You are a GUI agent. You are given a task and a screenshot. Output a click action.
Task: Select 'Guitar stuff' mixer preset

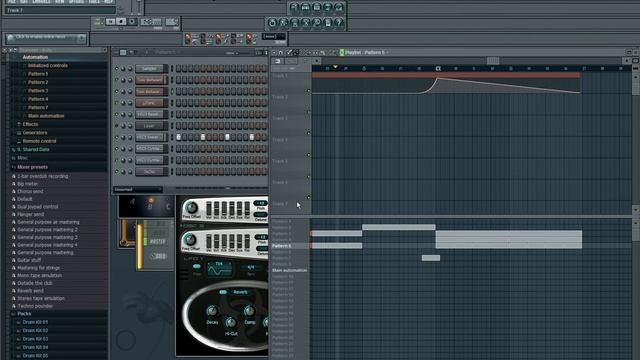click(x=29, y=260)
